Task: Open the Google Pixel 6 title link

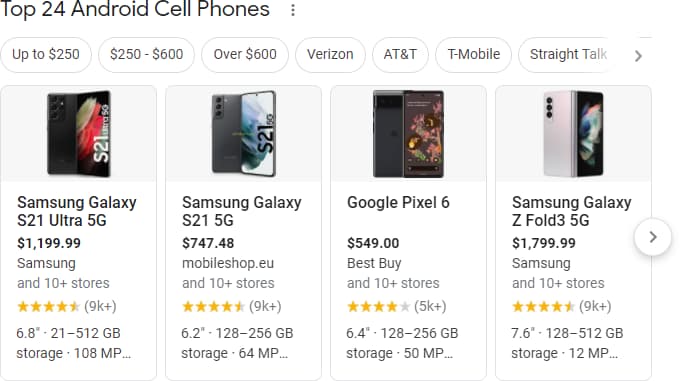Action: [398, 202]
